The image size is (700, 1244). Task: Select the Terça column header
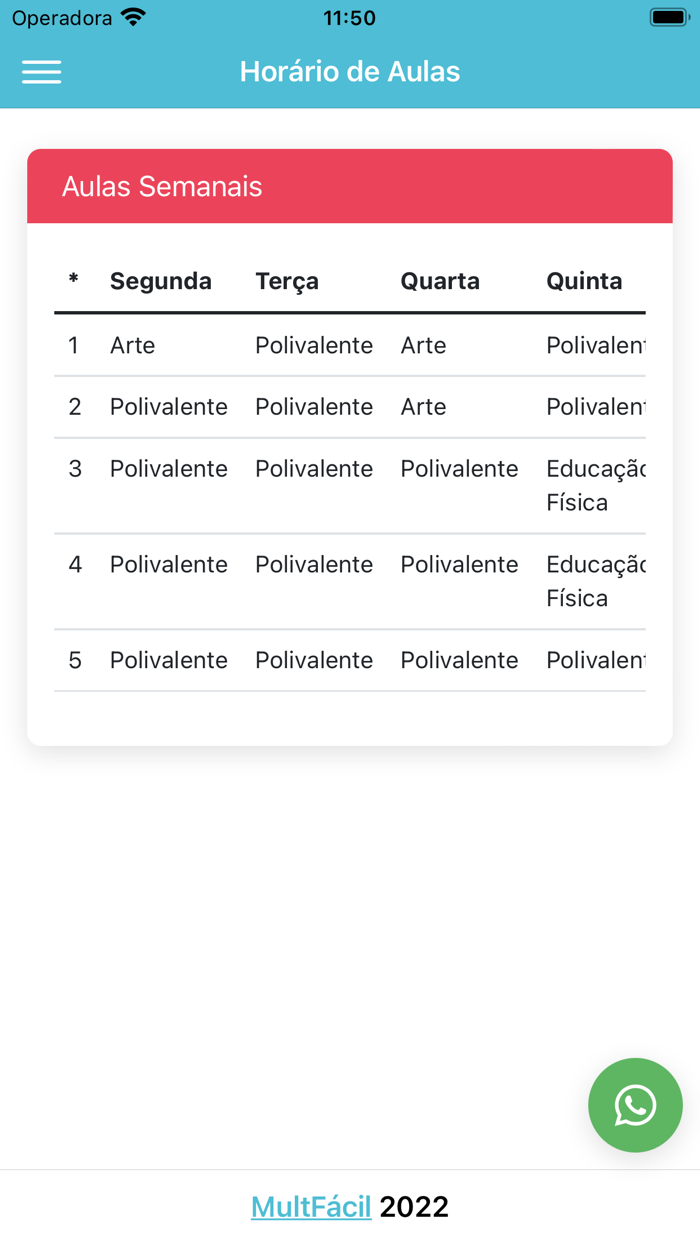tap(286, 281)
